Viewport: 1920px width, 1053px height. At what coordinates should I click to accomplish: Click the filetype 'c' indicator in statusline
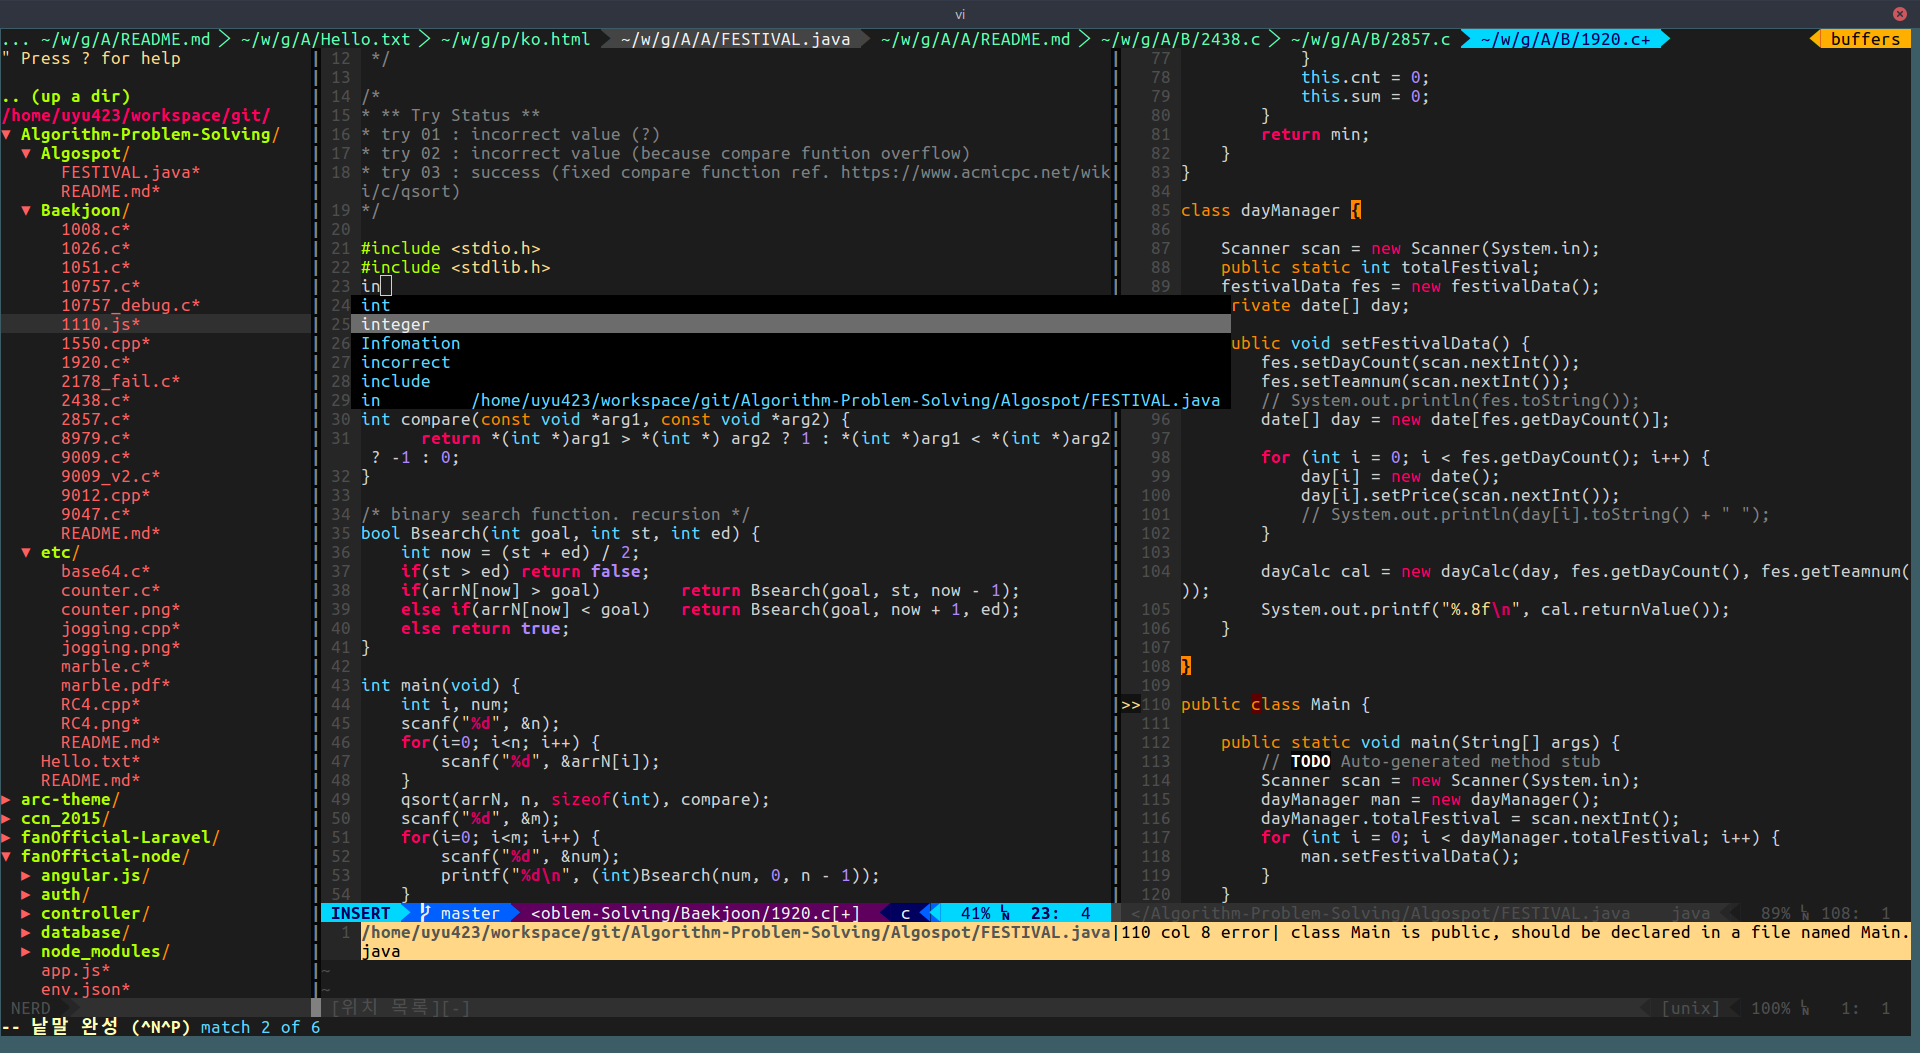pyautogui.click(x=905, y=913)
